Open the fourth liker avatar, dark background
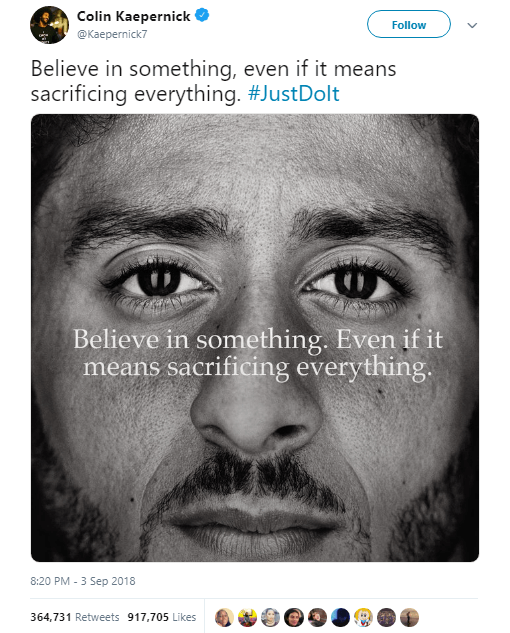 (294, 617)
